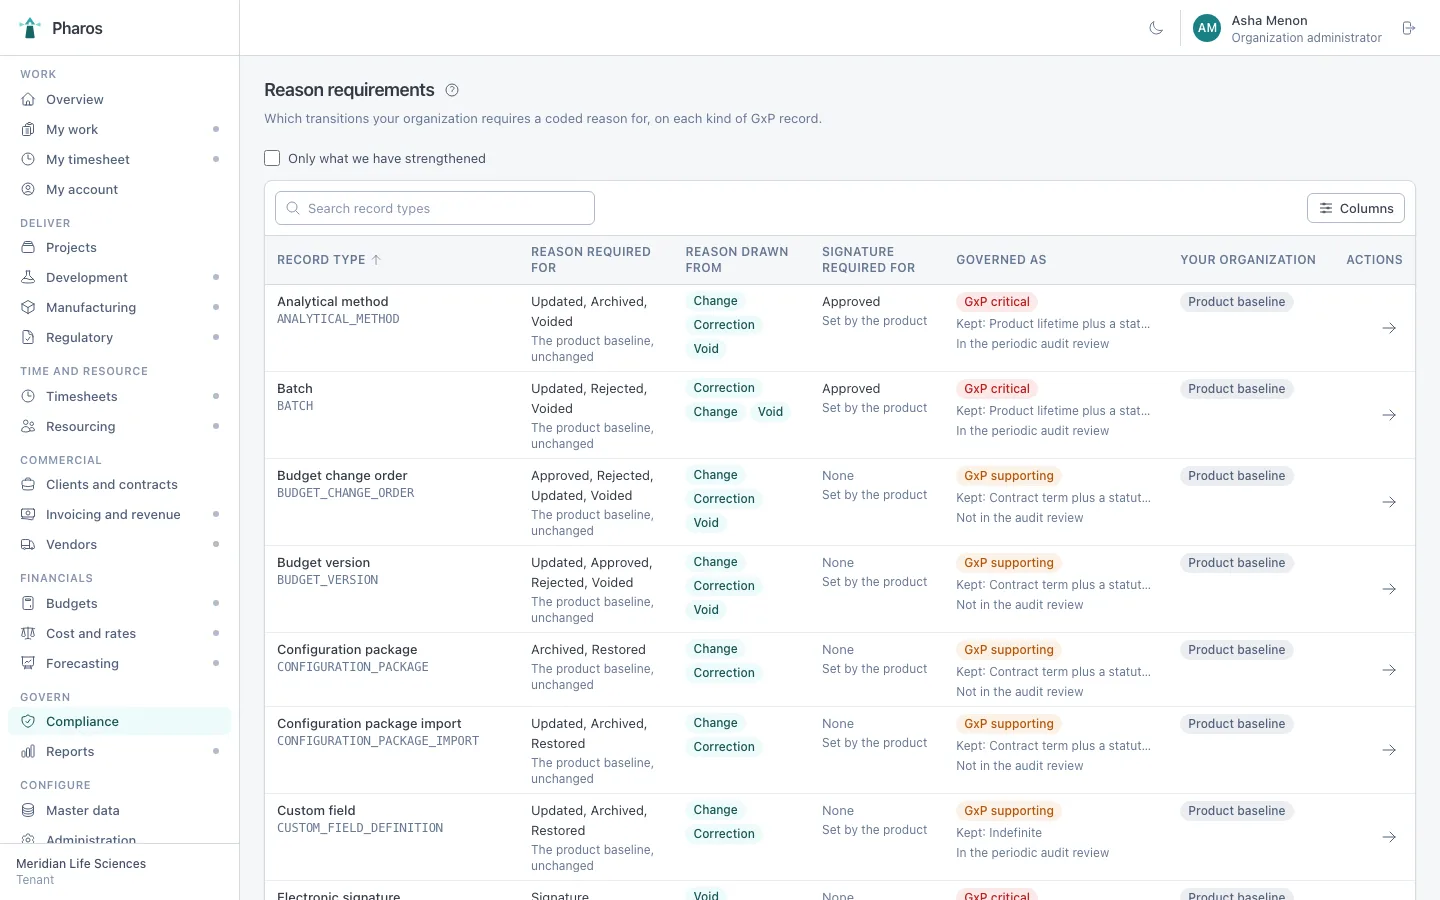Open Budget version row arrow
Viewport: 1440px width, 900px height.
click(1389, 589)
